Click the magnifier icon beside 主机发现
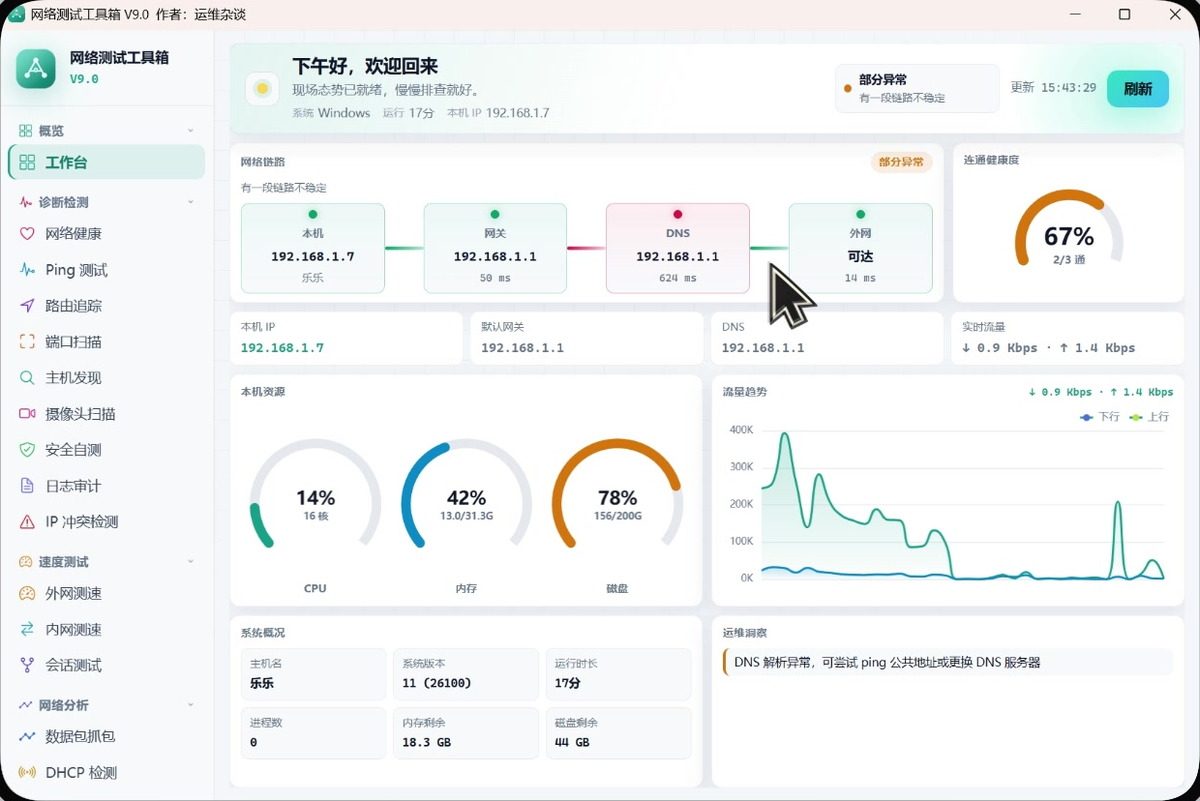This screenshot has width=1200, height=801. point(27,378)
